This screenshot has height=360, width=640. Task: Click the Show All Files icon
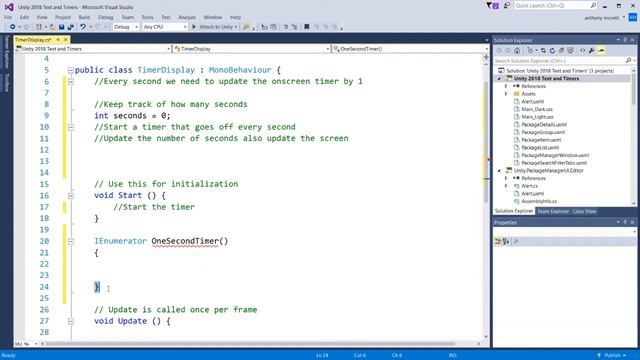click(x=570, y=51)
